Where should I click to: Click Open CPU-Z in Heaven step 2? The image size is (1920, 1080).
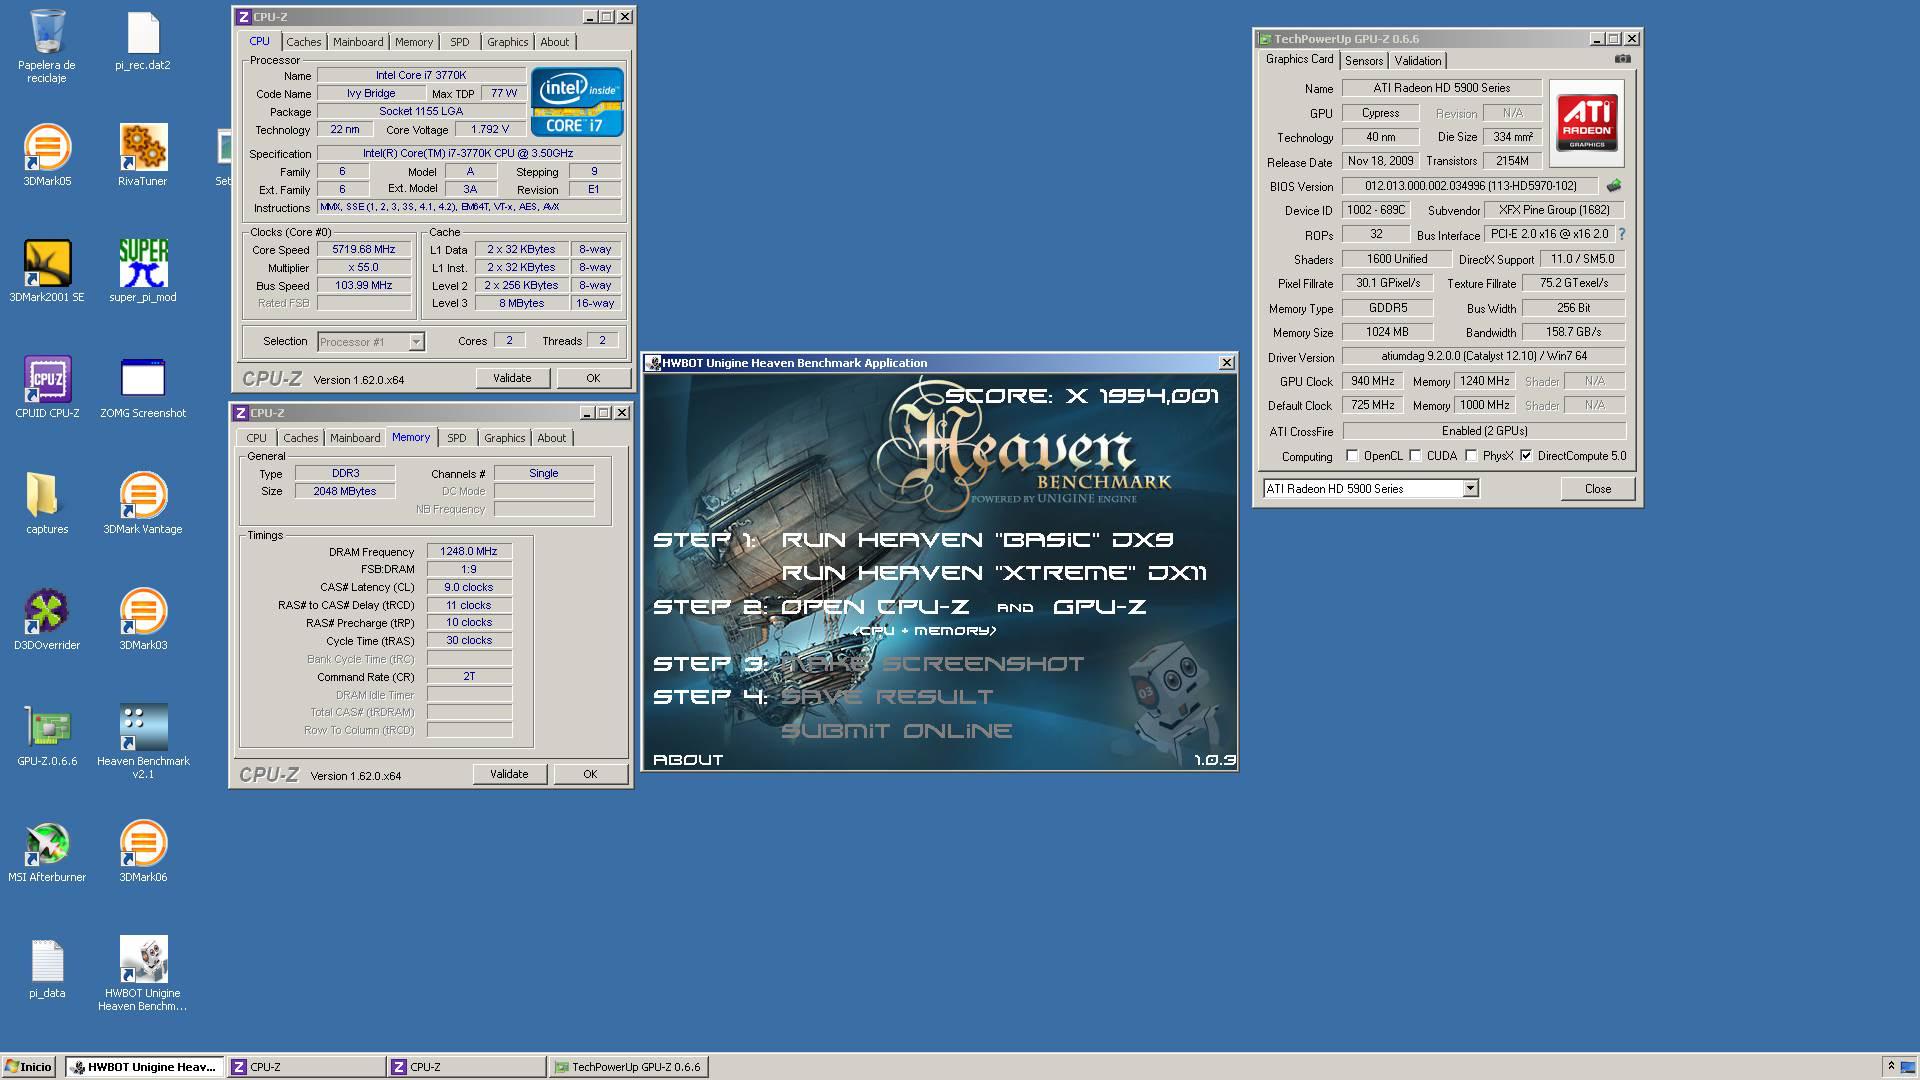(875, 607)
